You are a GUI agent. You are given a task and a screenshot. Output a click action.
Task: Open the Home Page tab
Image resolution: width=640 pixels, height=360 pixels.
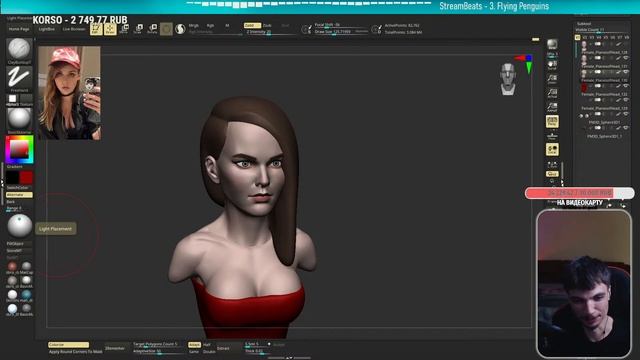[19, 29]
